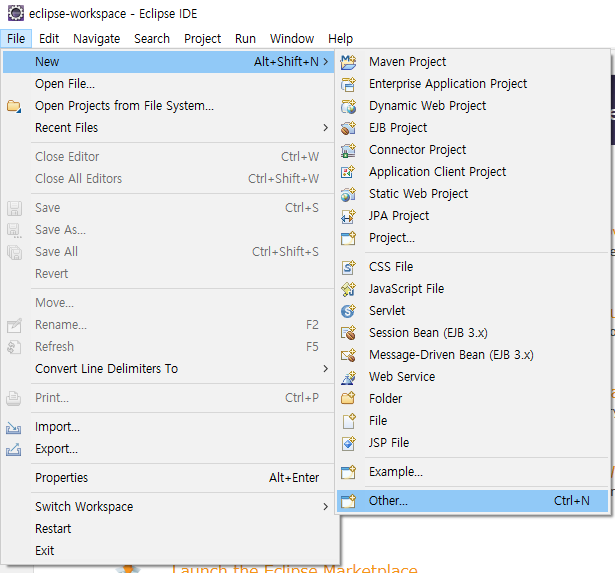The image size is (615, 573).
Task: Click the Other... wizard icon
Action: click(348, 500)
